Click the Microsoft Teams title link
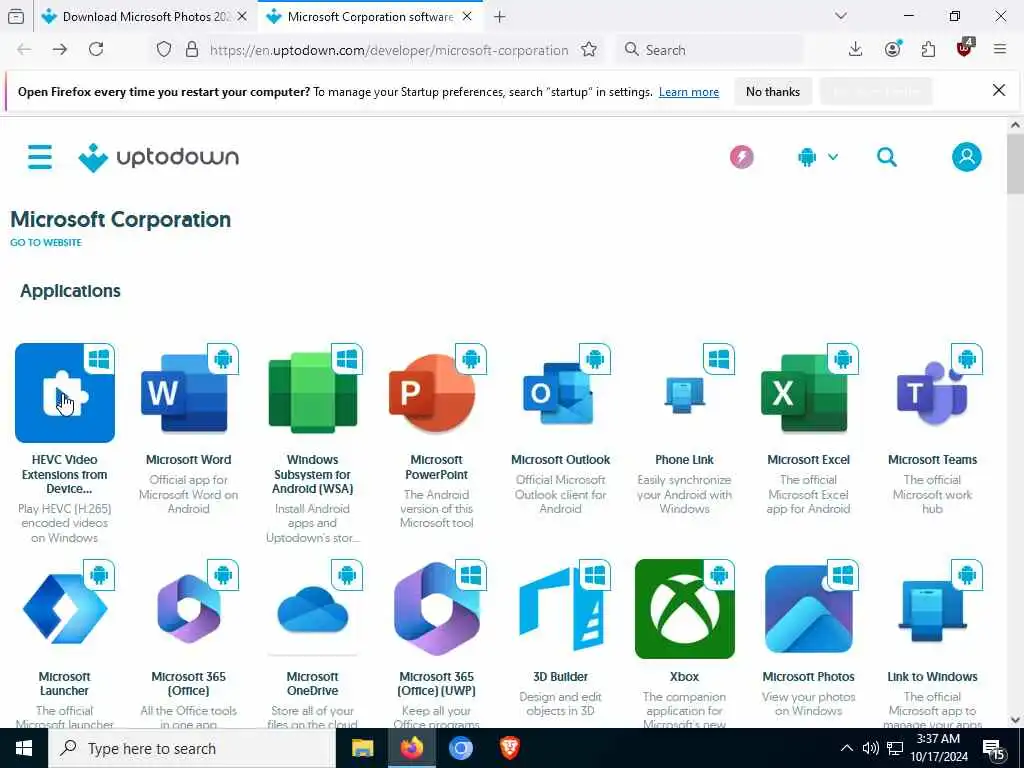Viewport: 1024px width, 768px height. (x=933, y=460)
